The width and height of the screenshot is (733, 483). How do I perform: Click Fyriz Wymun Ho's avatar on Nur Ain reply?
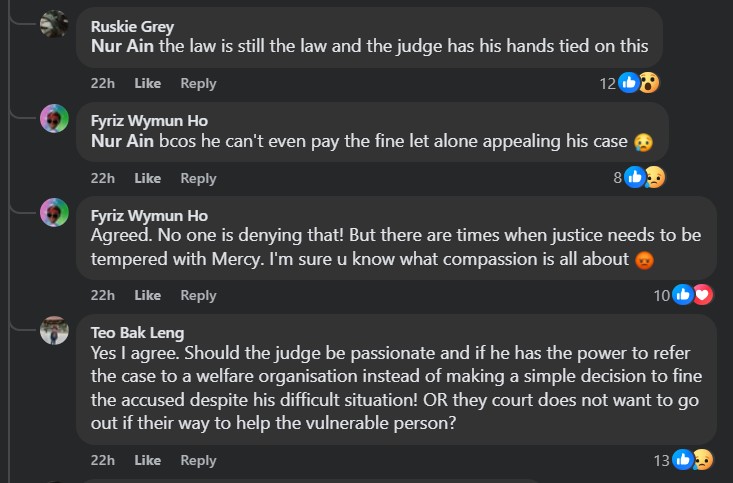click(54, 119)
